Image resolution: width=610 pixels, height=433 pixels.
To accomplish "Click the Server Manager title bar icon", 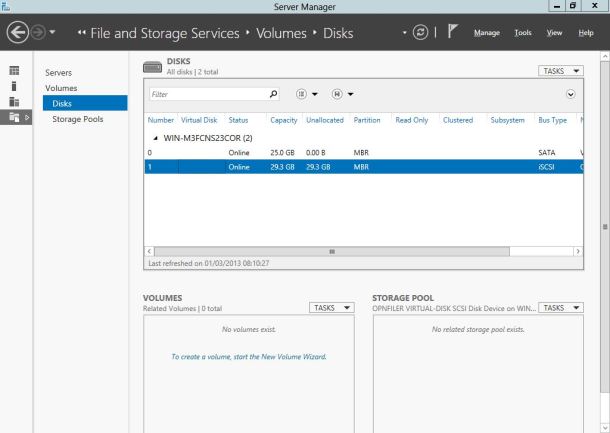I will [5, 6].
